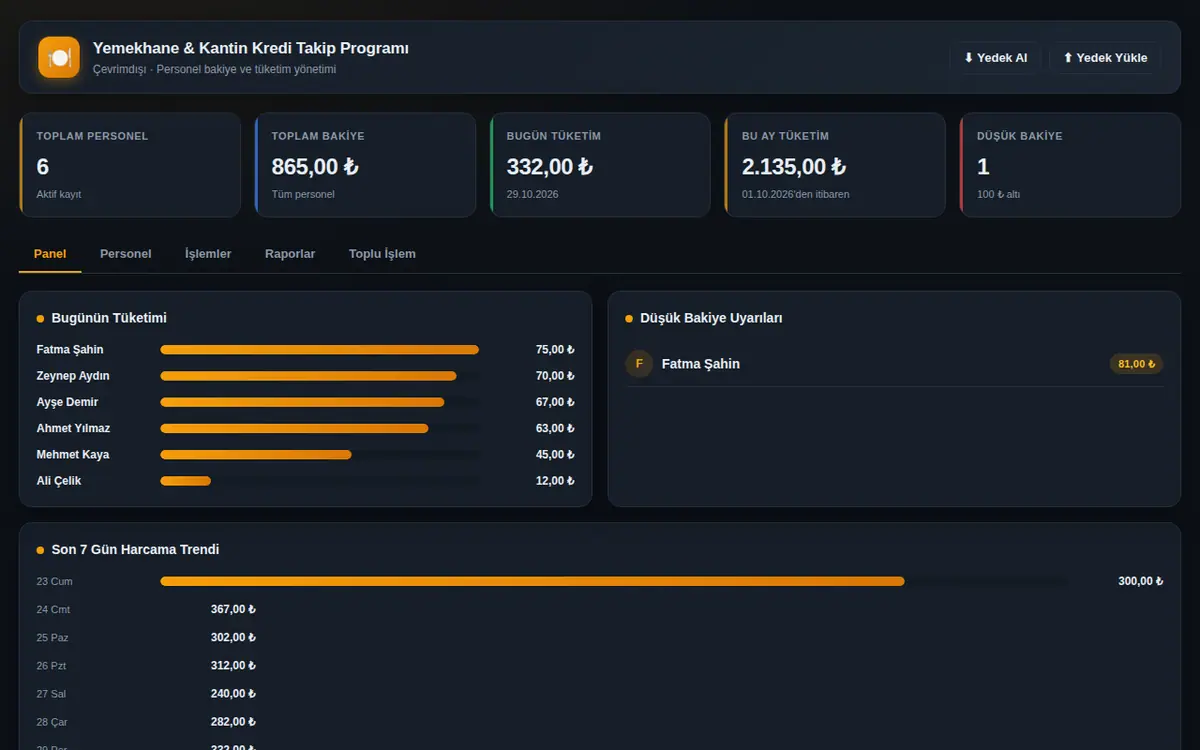Click the "24 Cmt" day label
Viewport: 1200px width, 750px height.
(53, 609)
